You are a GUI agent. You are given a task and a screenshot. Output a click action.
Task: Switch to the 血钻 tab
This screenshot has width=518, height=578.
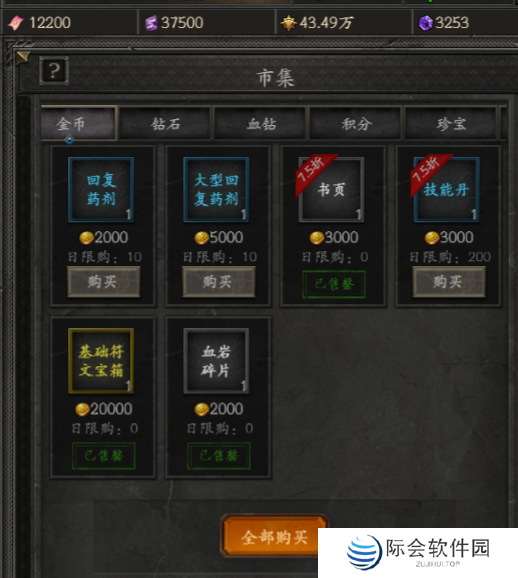pos(261,123)
